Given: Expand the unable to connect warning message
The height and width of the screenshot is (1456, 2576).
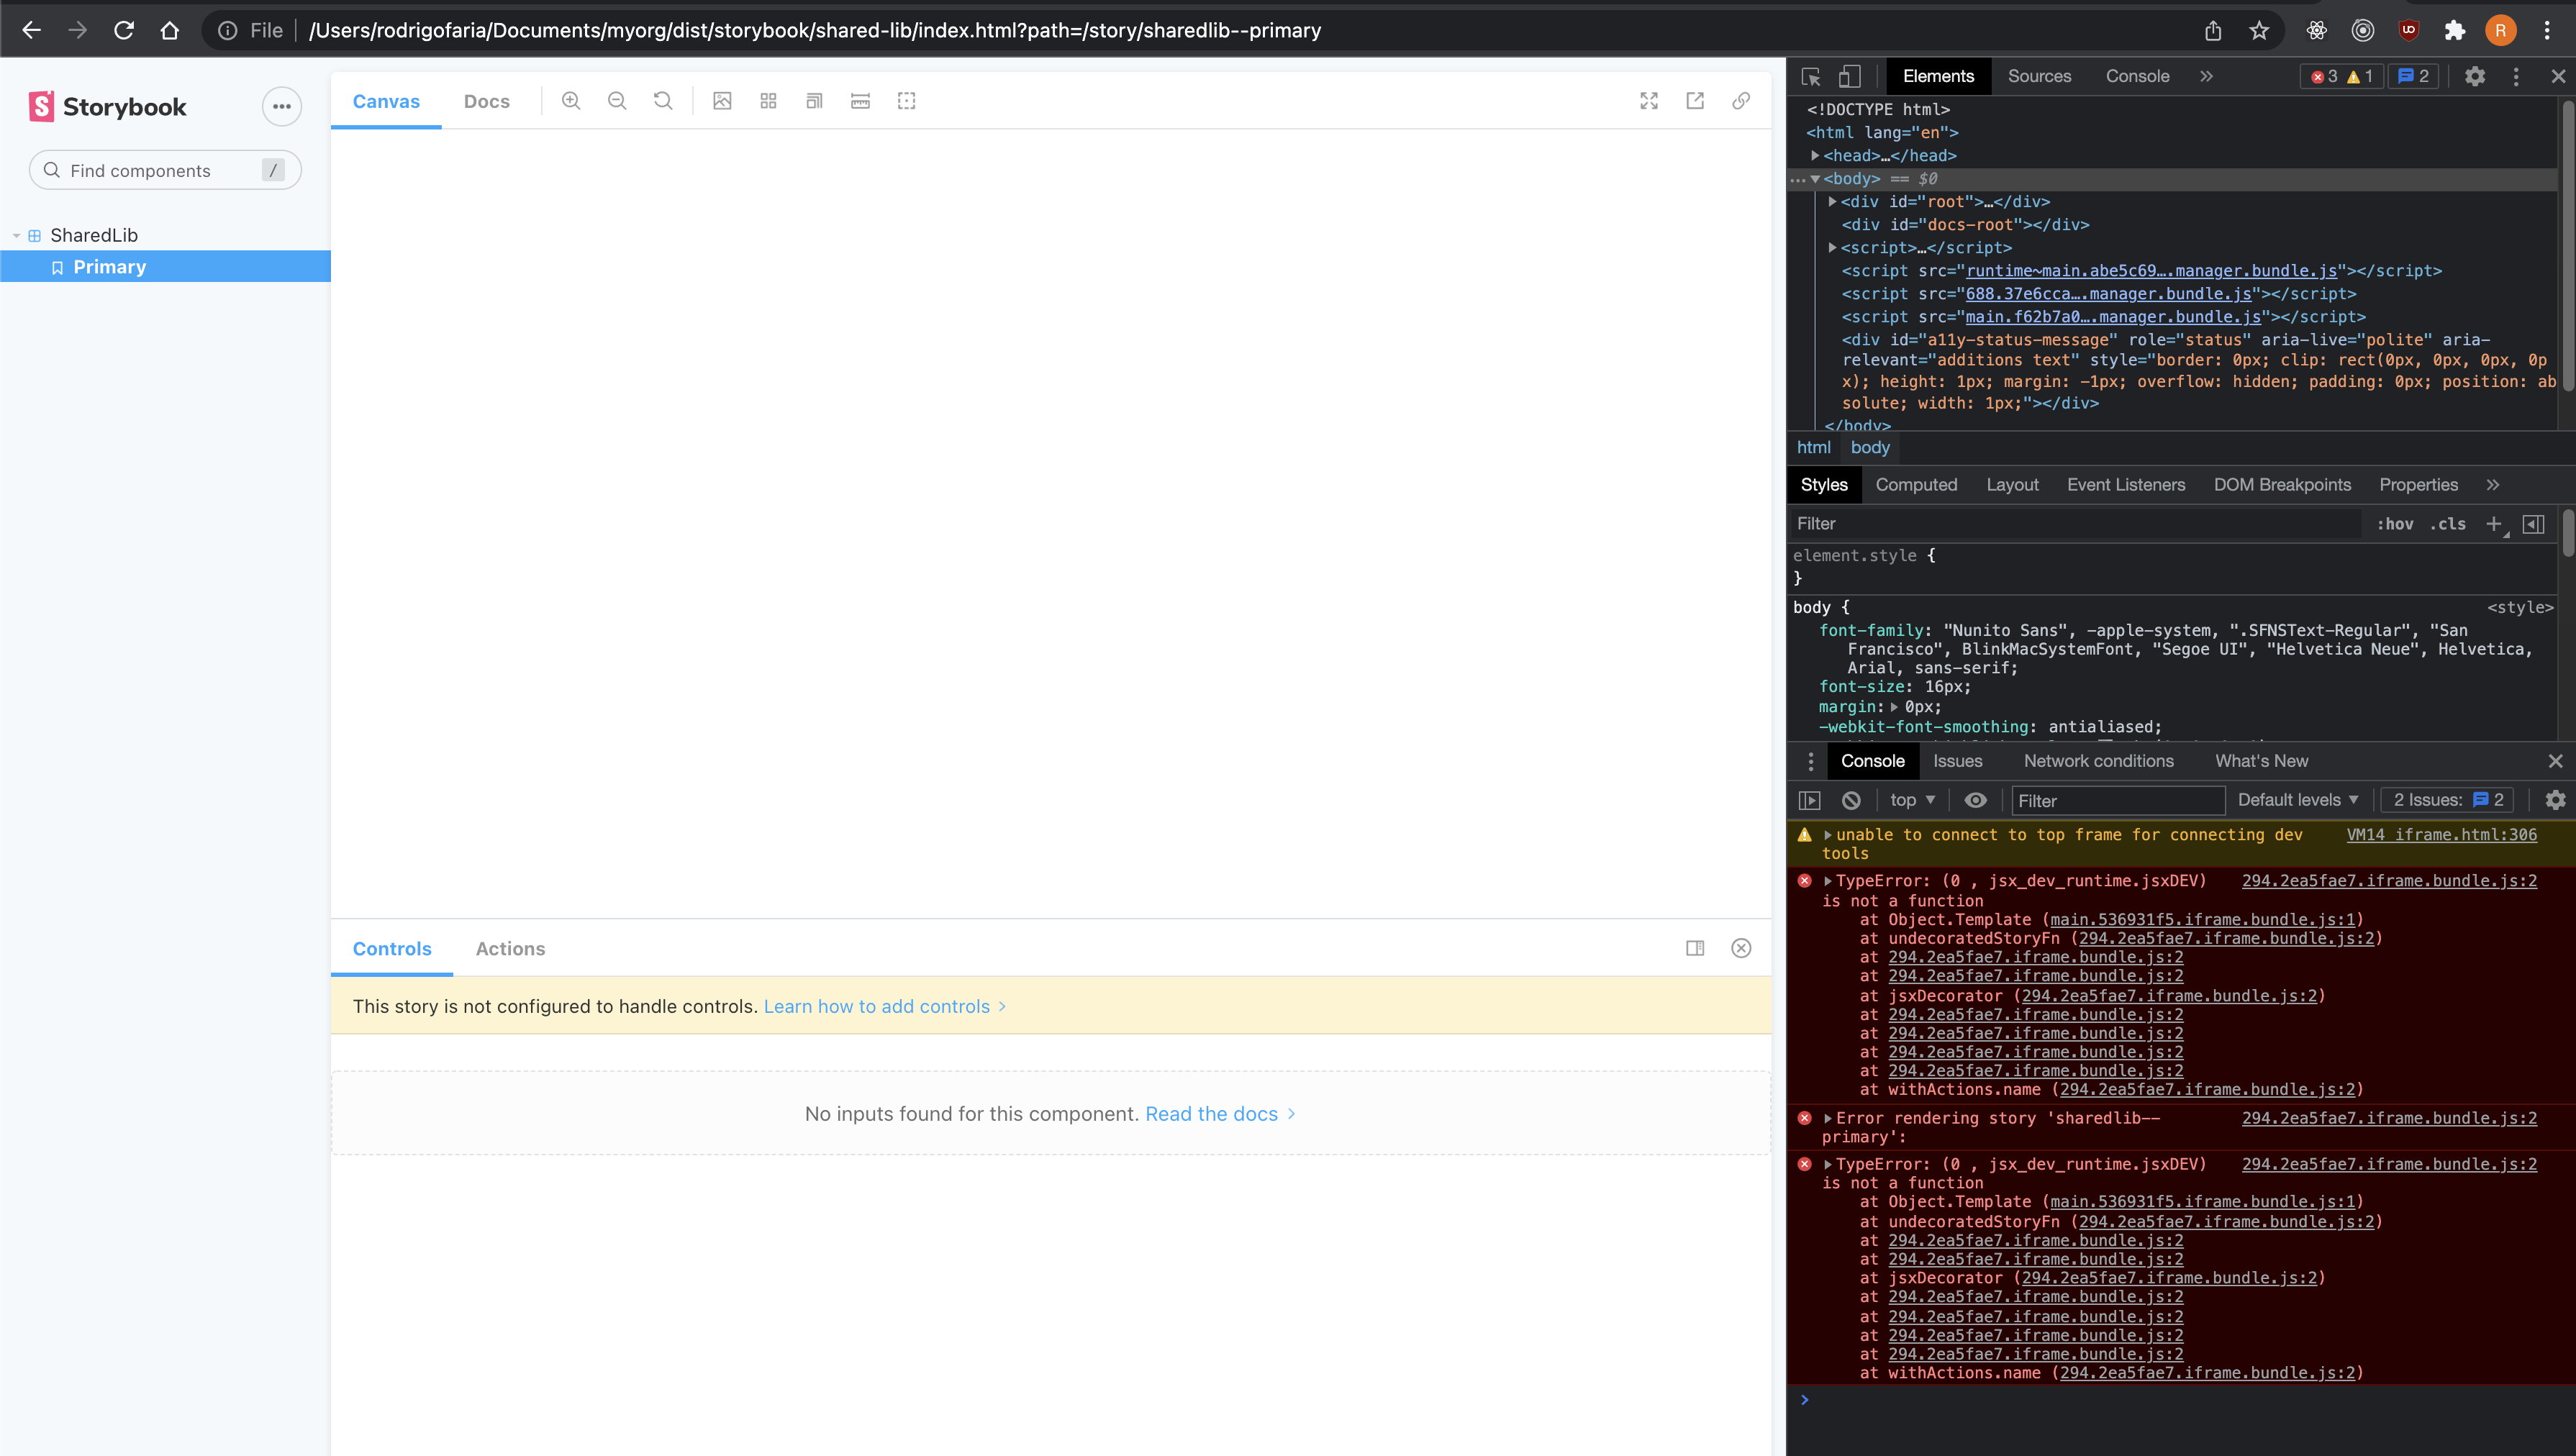Looking at the screenshot, I should tap(1828, 835).
